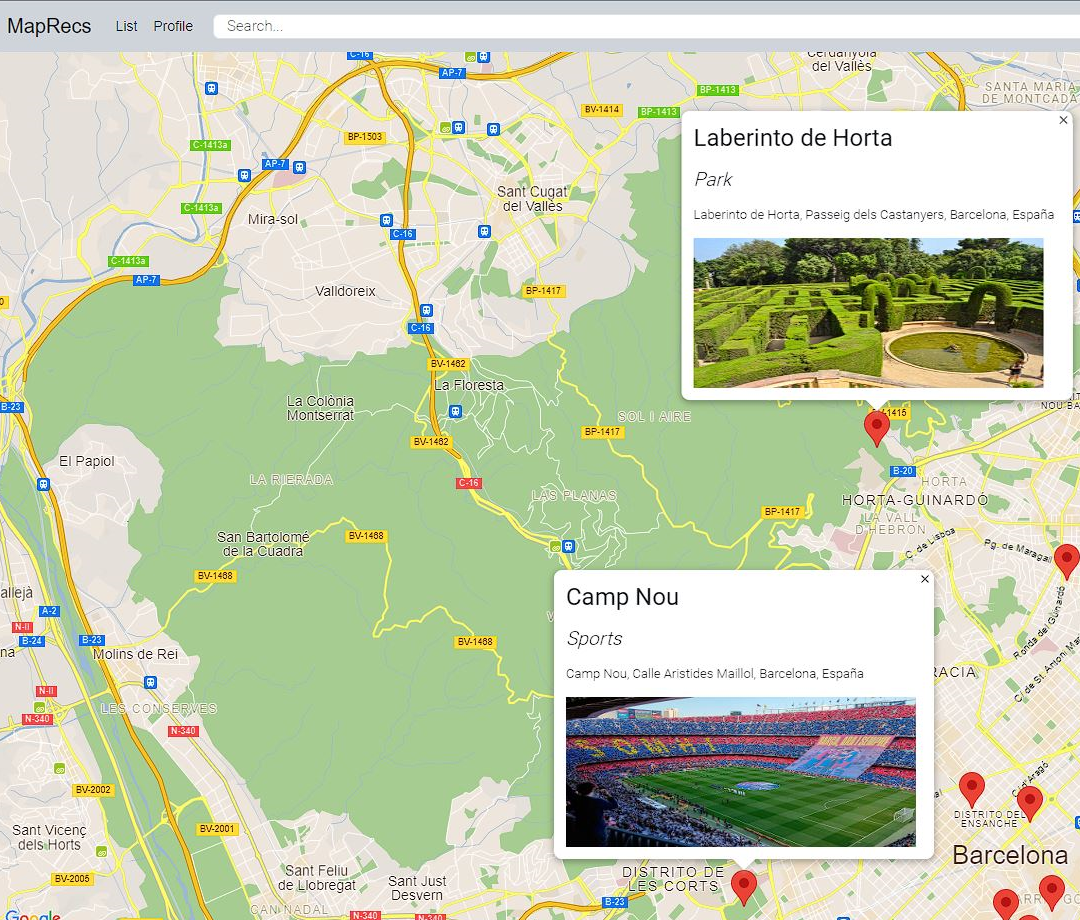
Task: Select the red marker beside Pg. de Maragall
Action: (1066, 561)
